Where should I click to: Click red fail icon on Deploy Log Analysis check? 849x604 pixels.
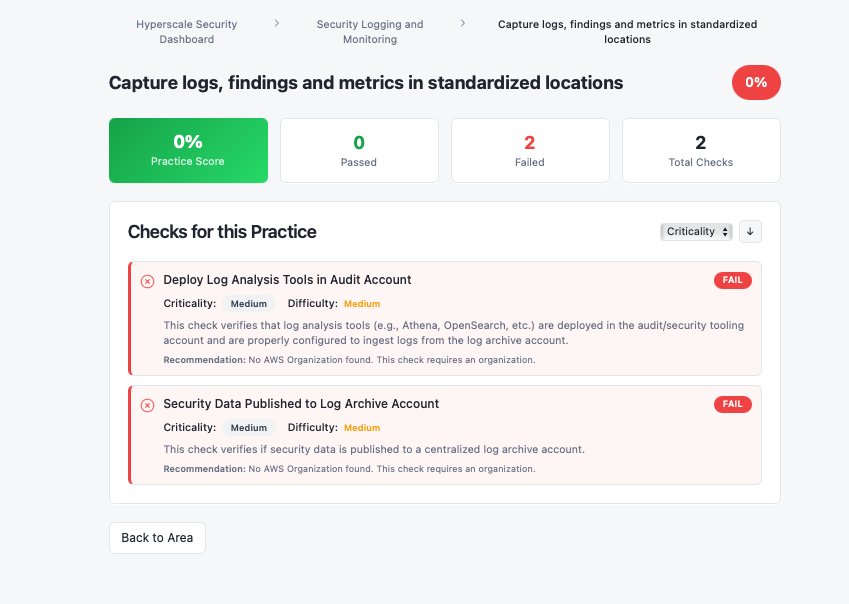147,280
